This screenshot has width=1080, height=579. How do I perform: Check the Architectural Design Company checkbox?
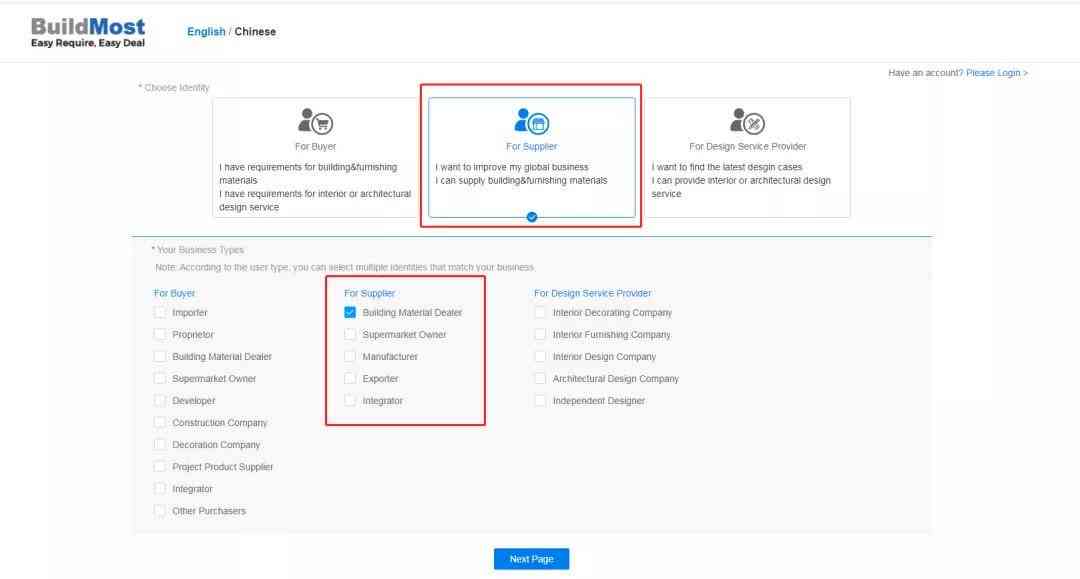540,379
